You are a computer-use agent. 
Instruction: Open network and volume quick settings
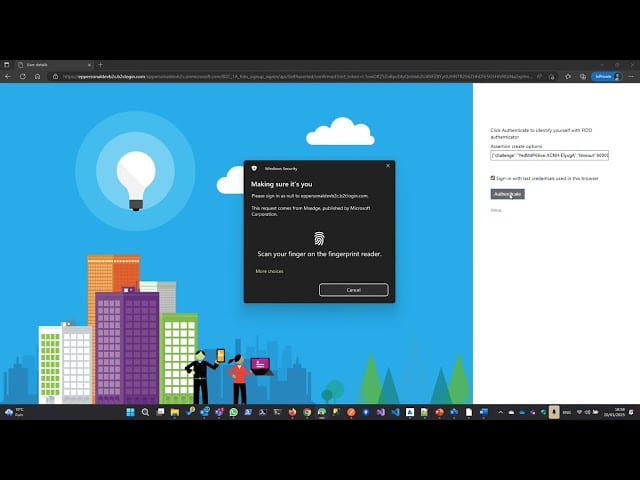(x=587, y=412)
